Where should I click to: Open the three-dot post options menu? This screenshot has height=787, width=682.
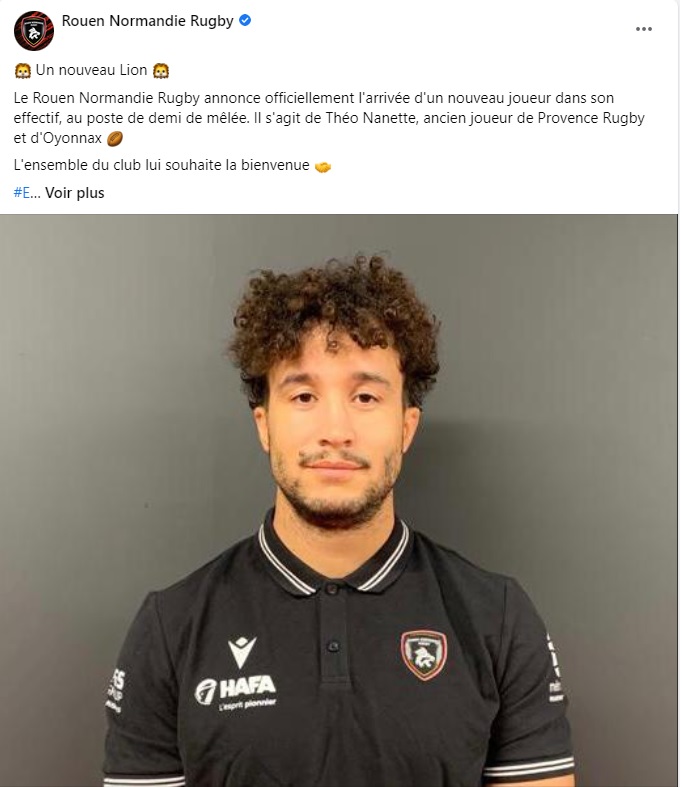pos(643,29)
